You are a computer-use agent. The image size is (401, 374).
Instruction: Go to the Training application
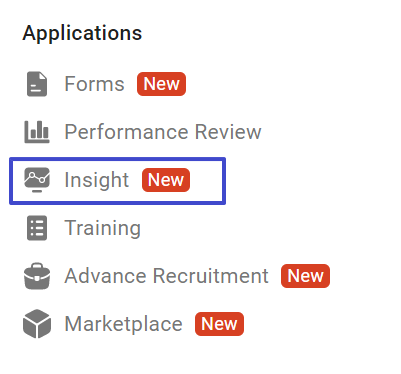pos(103,228)
